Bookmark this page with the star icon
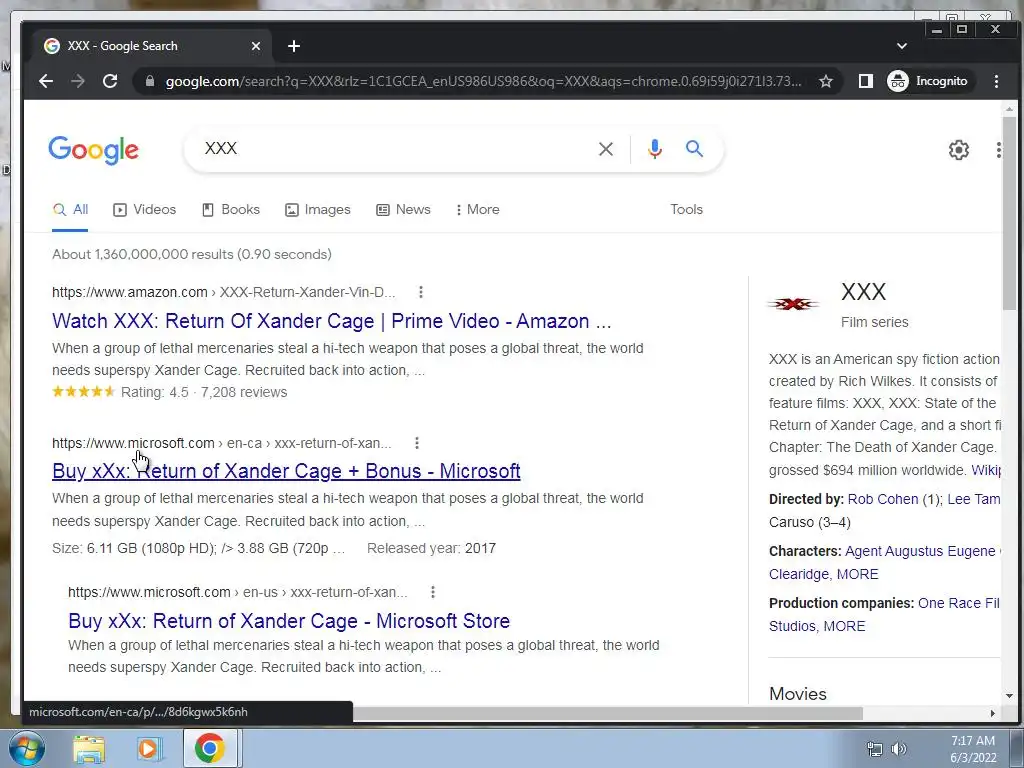1024x768 pixels. [825, 81]
